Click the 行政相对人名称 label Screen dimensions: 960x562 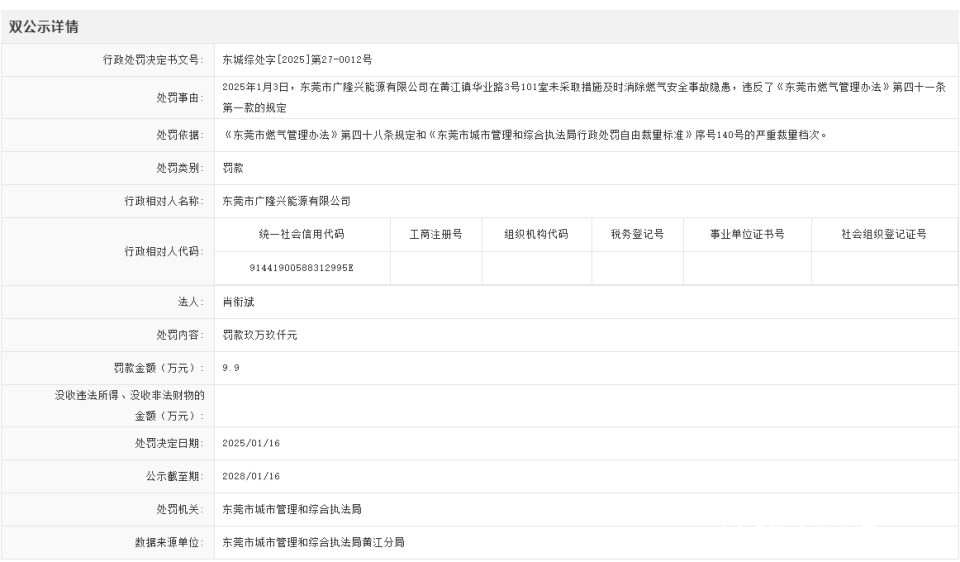pos(164,201)
